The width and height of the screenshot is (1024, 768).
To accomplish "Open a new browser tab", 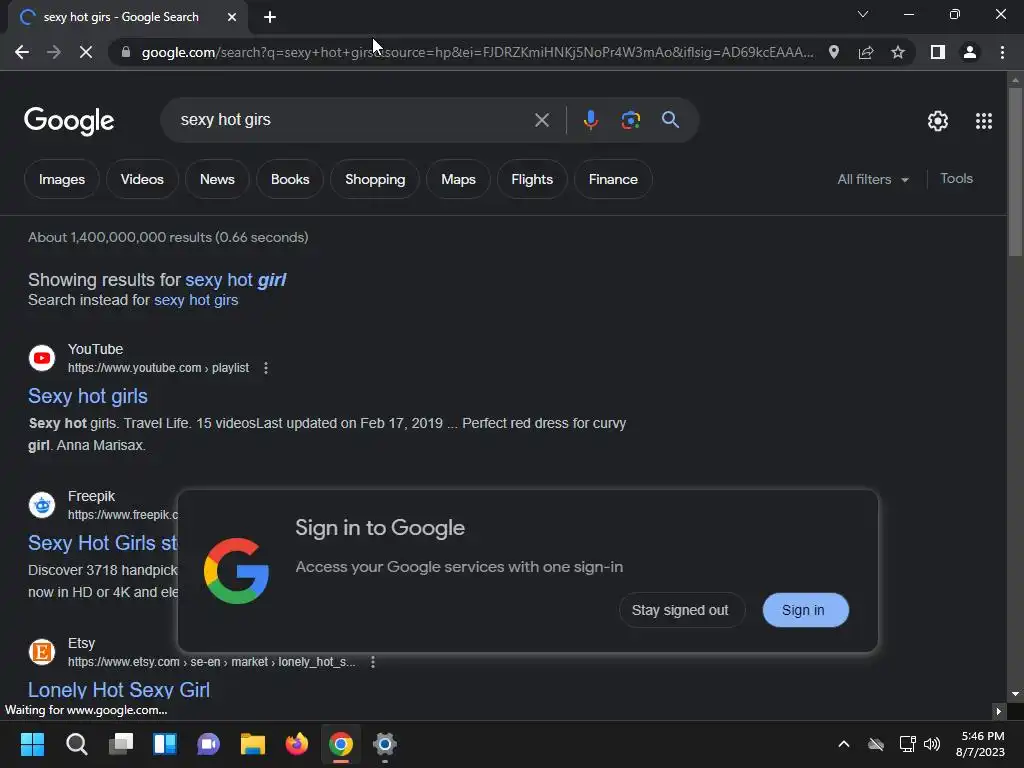I will [x=270, y=17].
